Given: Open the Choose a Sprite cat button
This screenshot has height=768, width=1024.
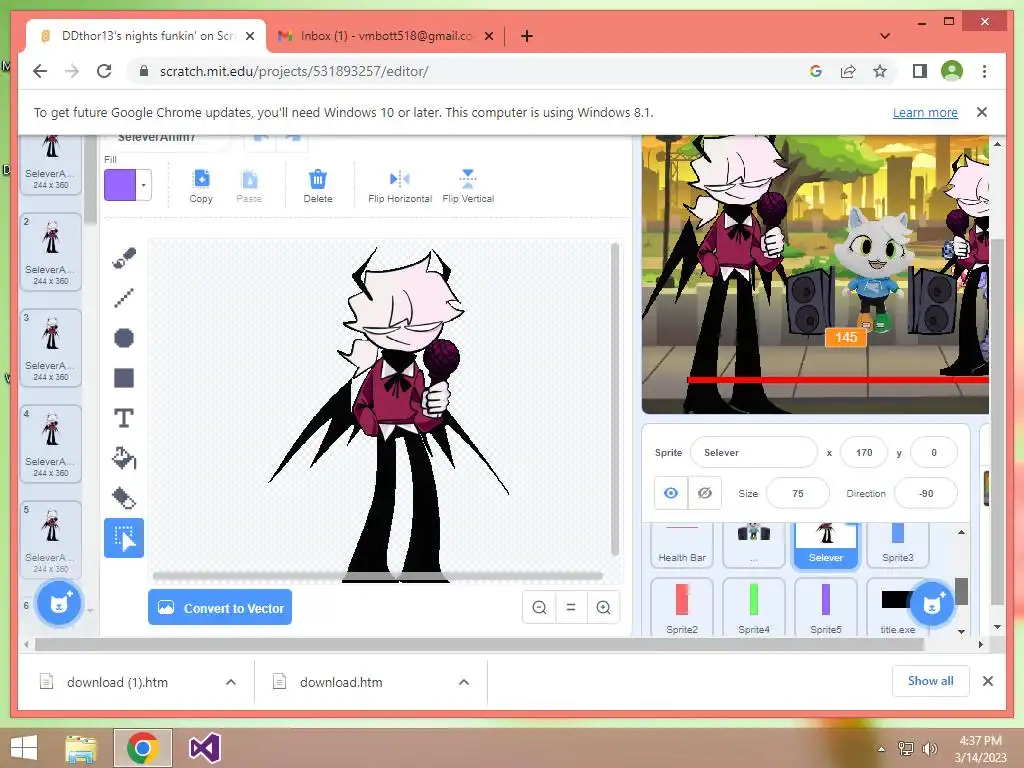Looking at the screenshot, I should pos(931,603).
